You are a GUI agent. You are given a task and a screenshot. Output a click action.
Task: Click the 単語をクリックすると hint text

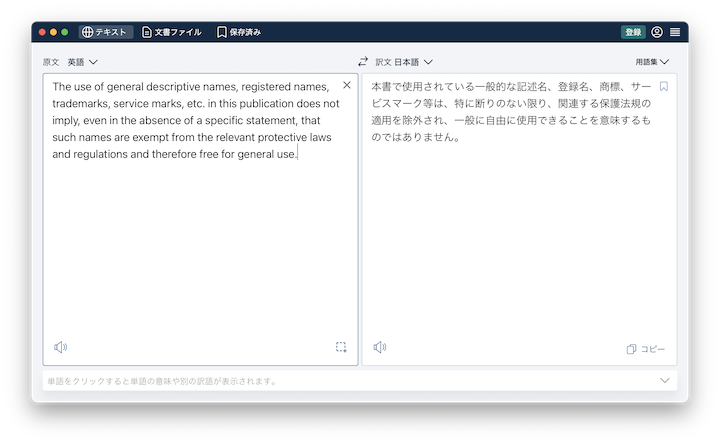(x=161, y=381)
